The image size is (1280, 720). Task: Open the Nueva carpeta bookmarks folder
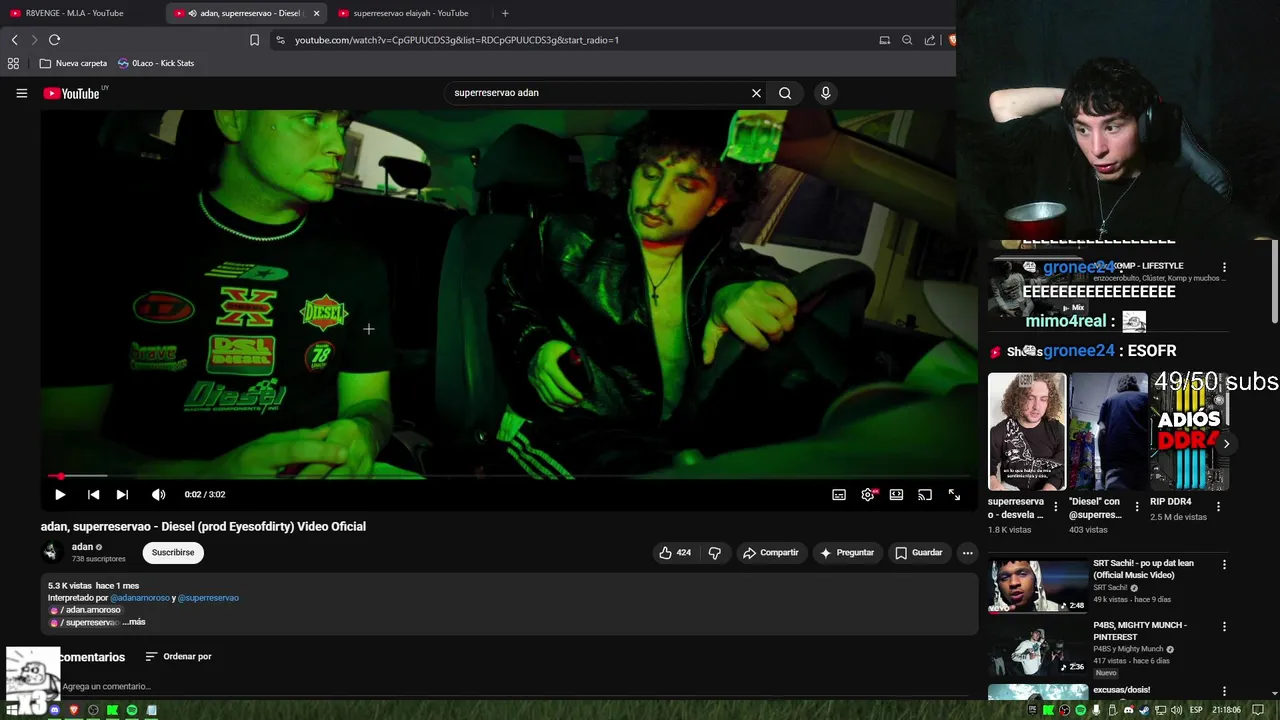[x=73, y=63]
